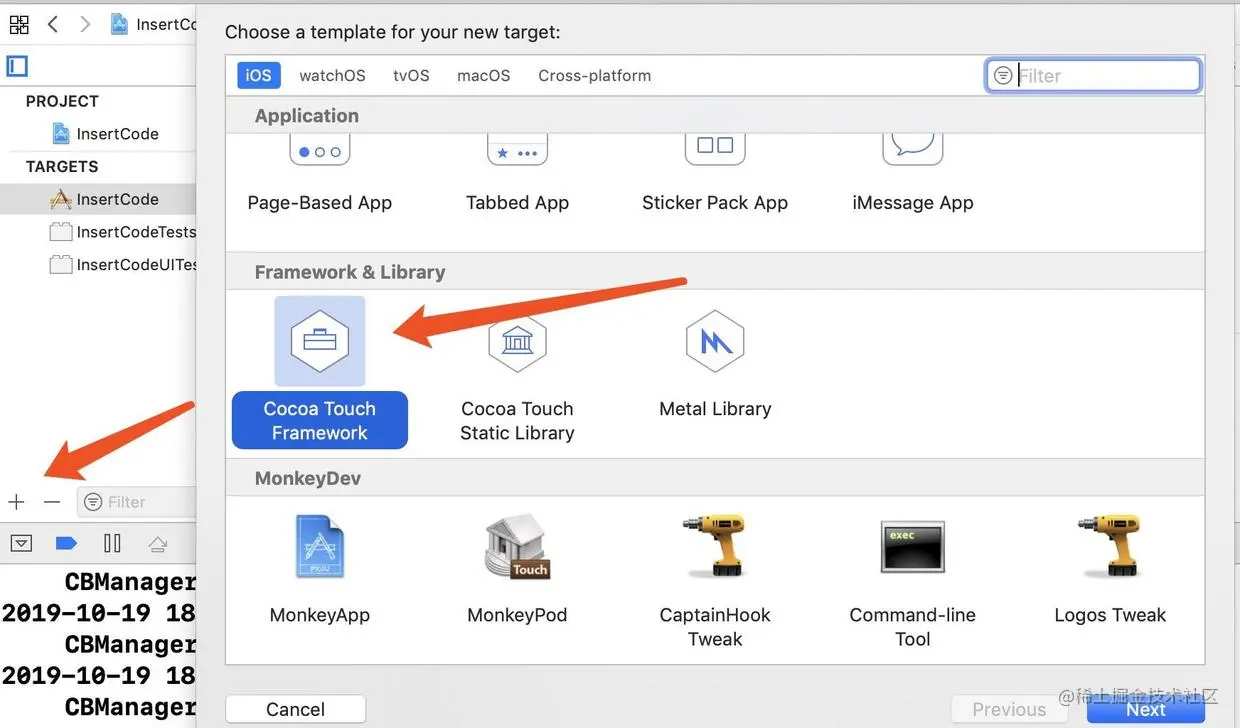Select the Metal Library template icon
Viewport: 1240px width, 728px height.
715,341
